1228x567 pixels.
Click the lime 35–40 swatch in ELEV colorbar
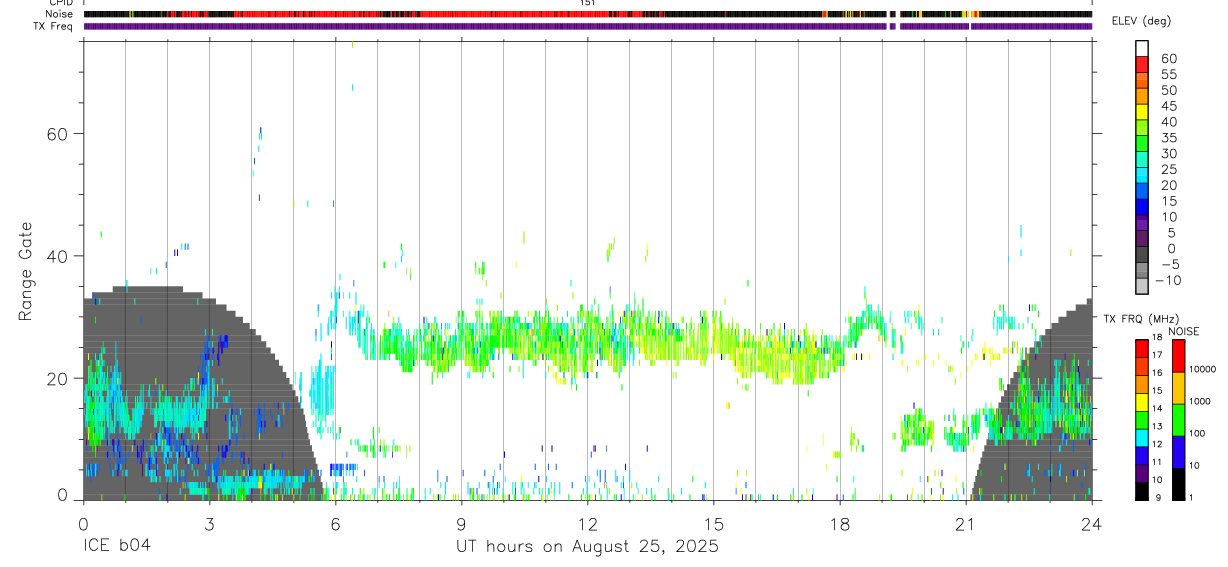(1142, 129)
